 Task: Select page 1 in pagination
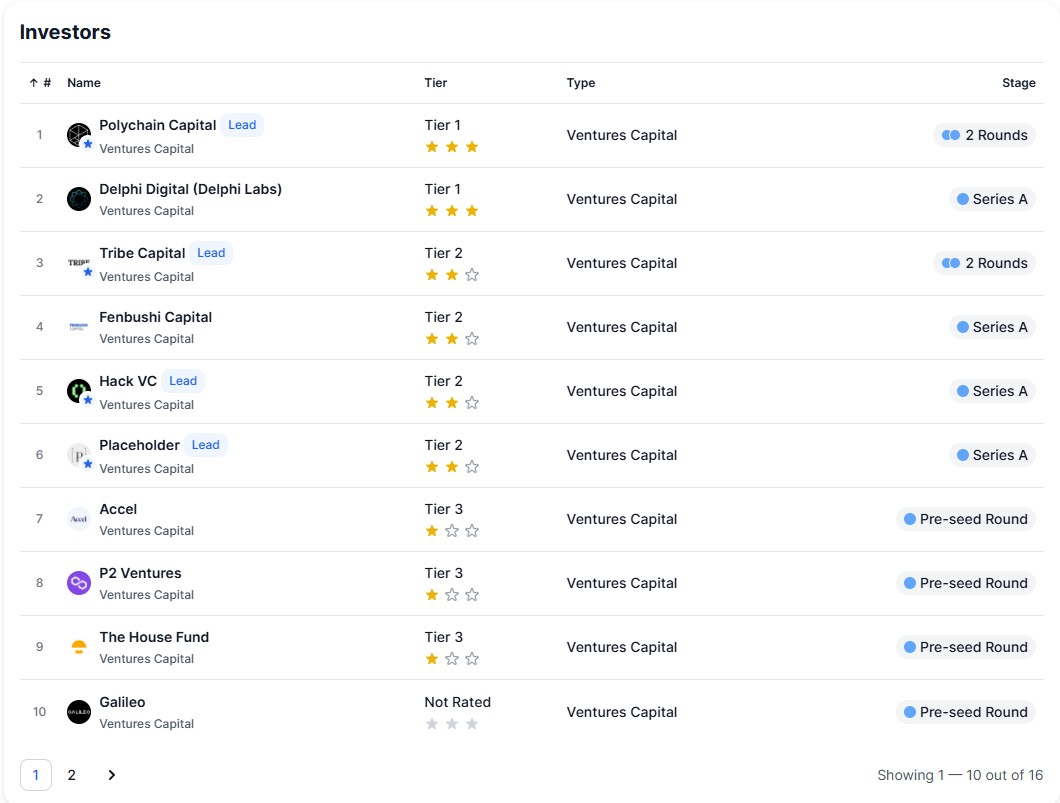coord(36,775)
